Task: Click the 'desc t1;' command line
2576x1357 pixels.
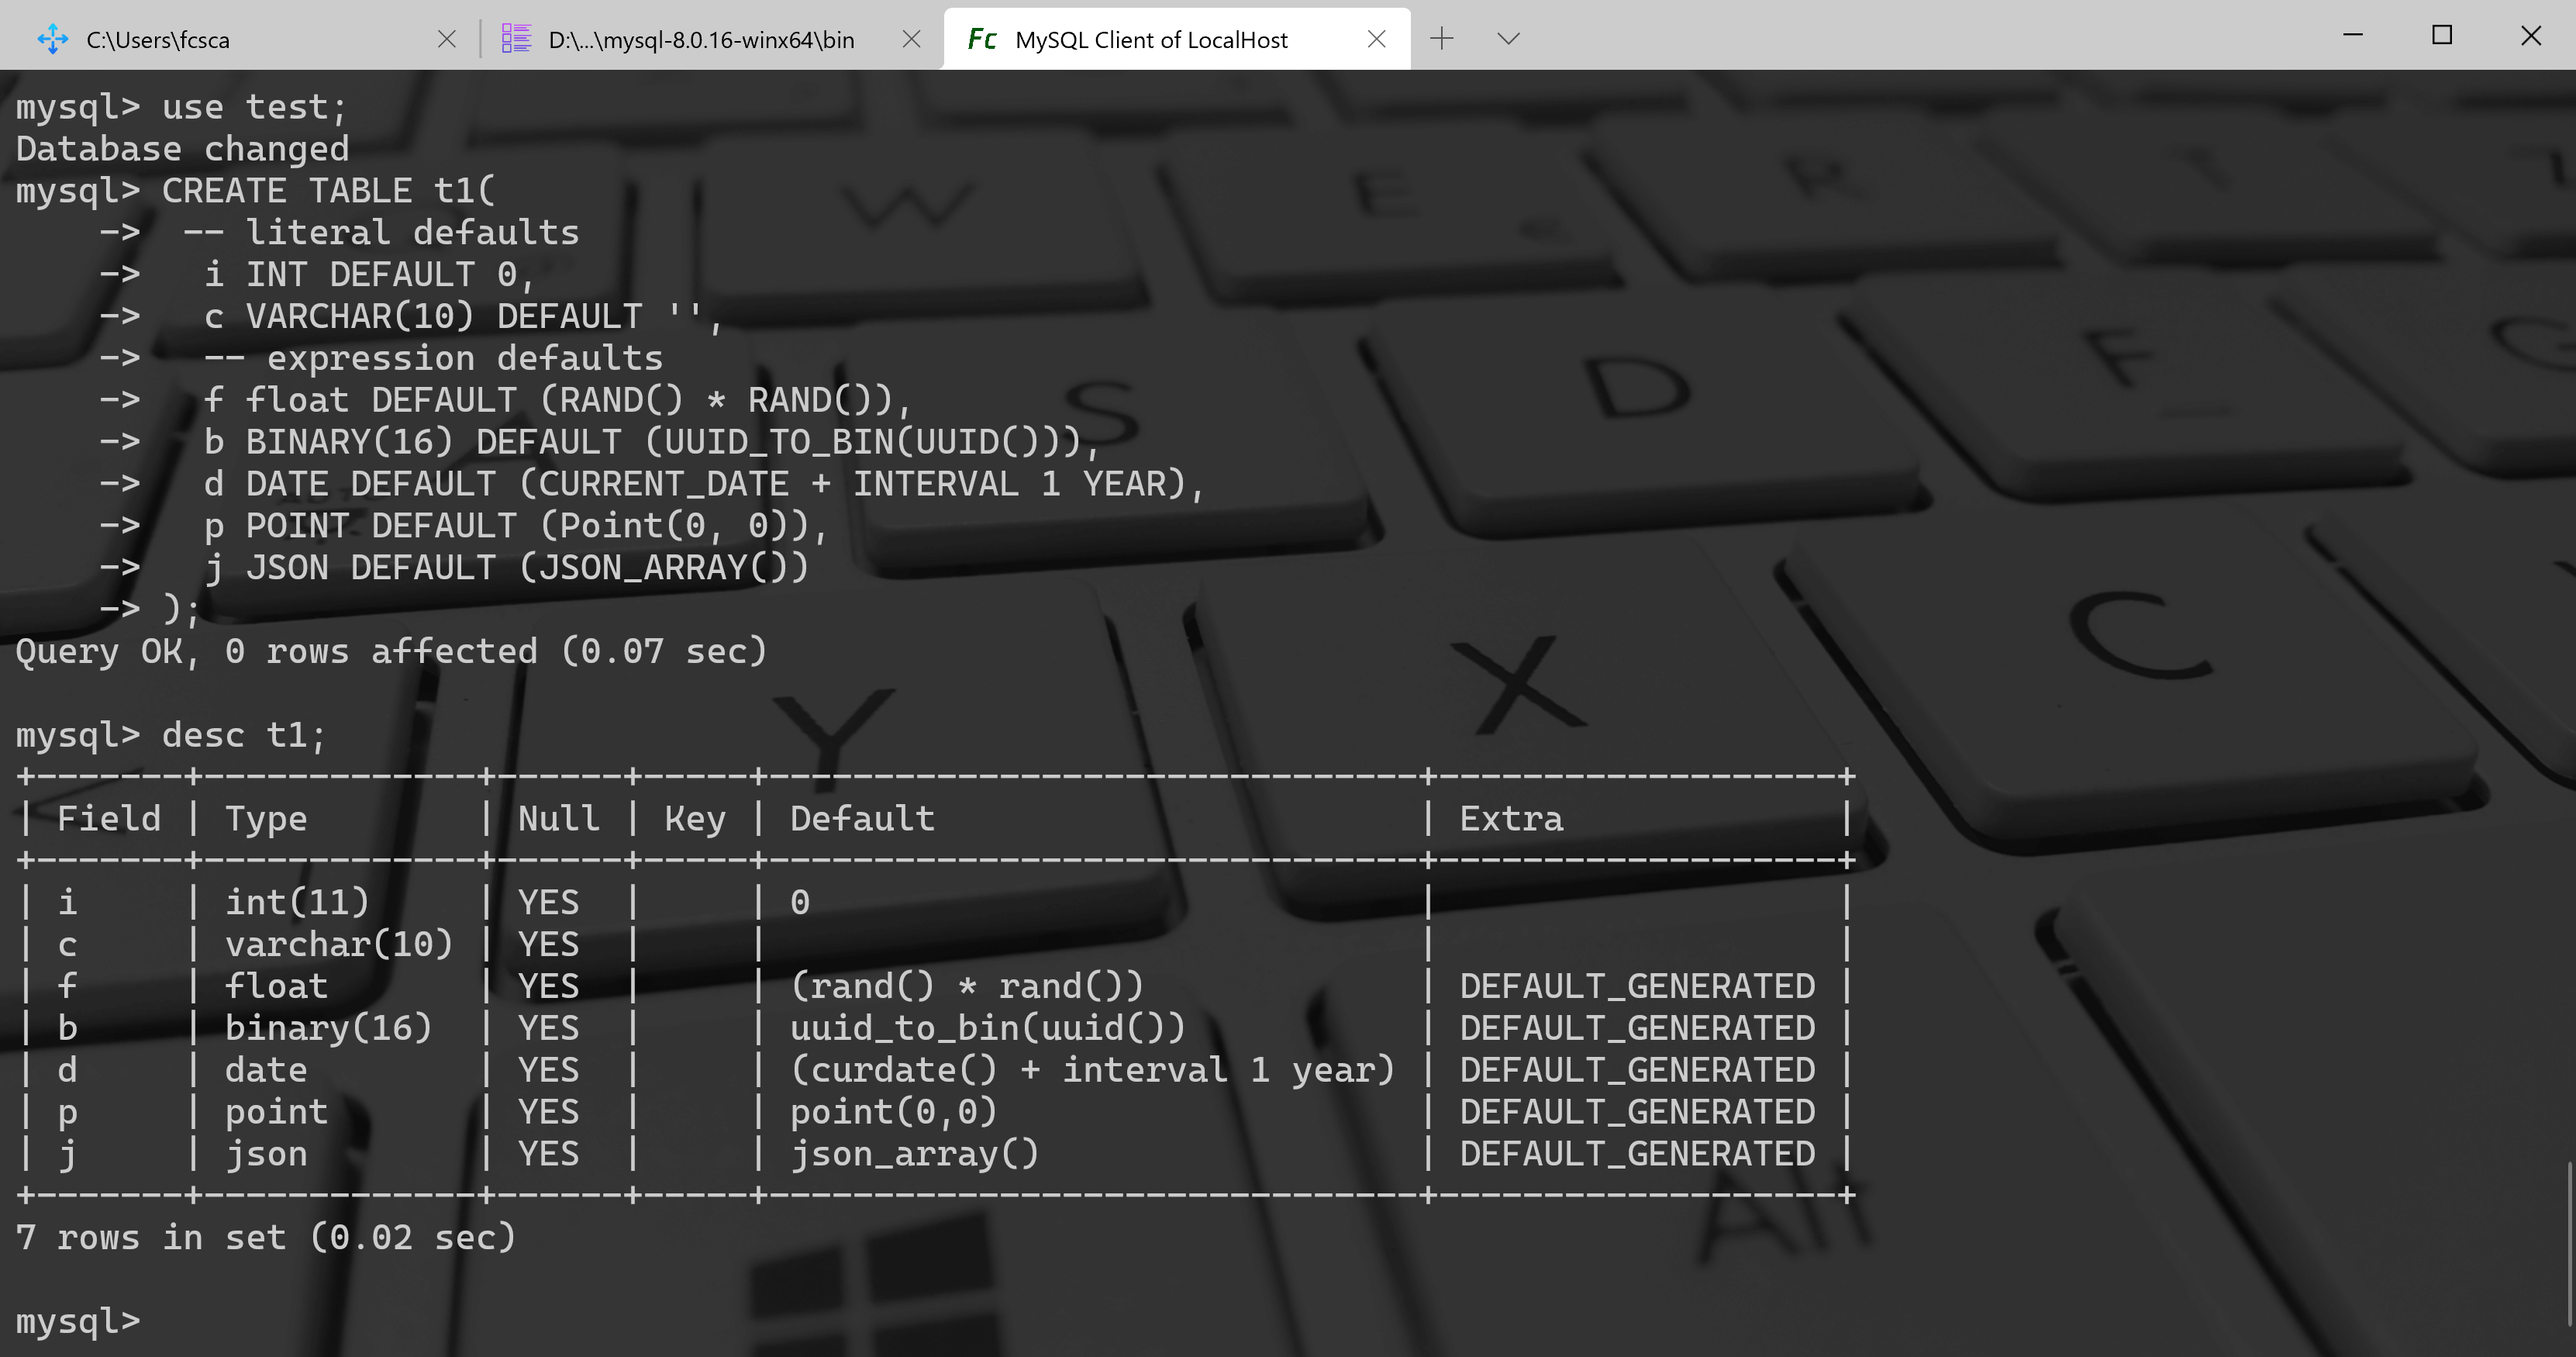Action: coord(243,735)
